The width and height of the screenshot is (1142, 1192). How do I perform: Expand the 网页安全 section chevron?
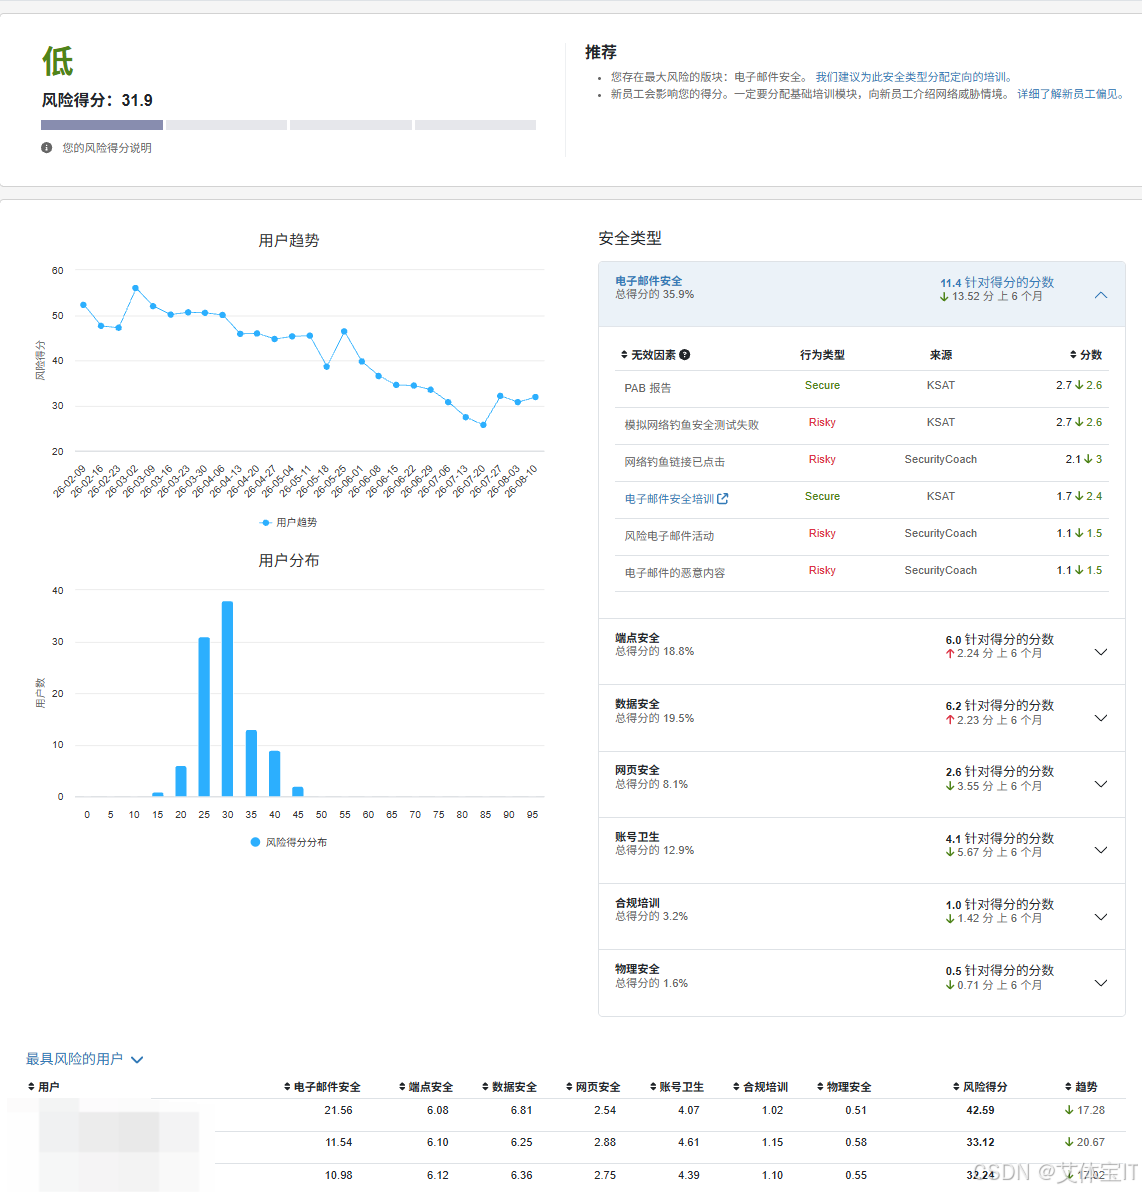tap(1101, 784)
